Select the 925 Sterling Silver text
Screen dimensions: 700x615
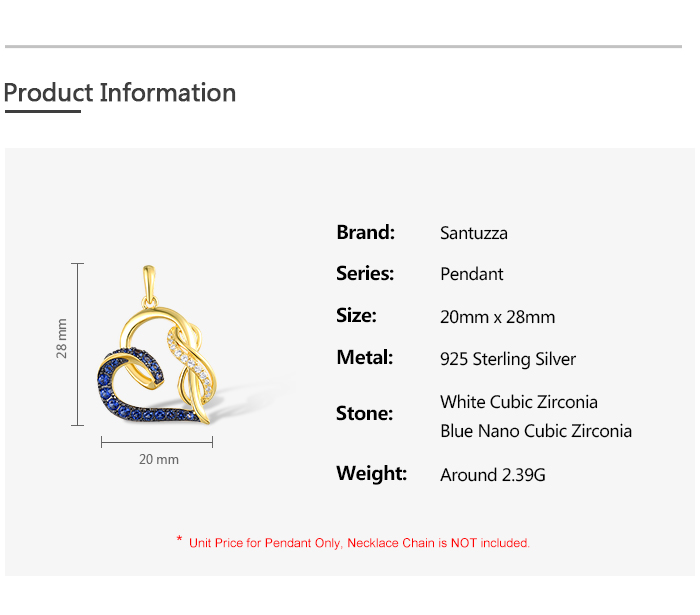click(x=508, y=359)
